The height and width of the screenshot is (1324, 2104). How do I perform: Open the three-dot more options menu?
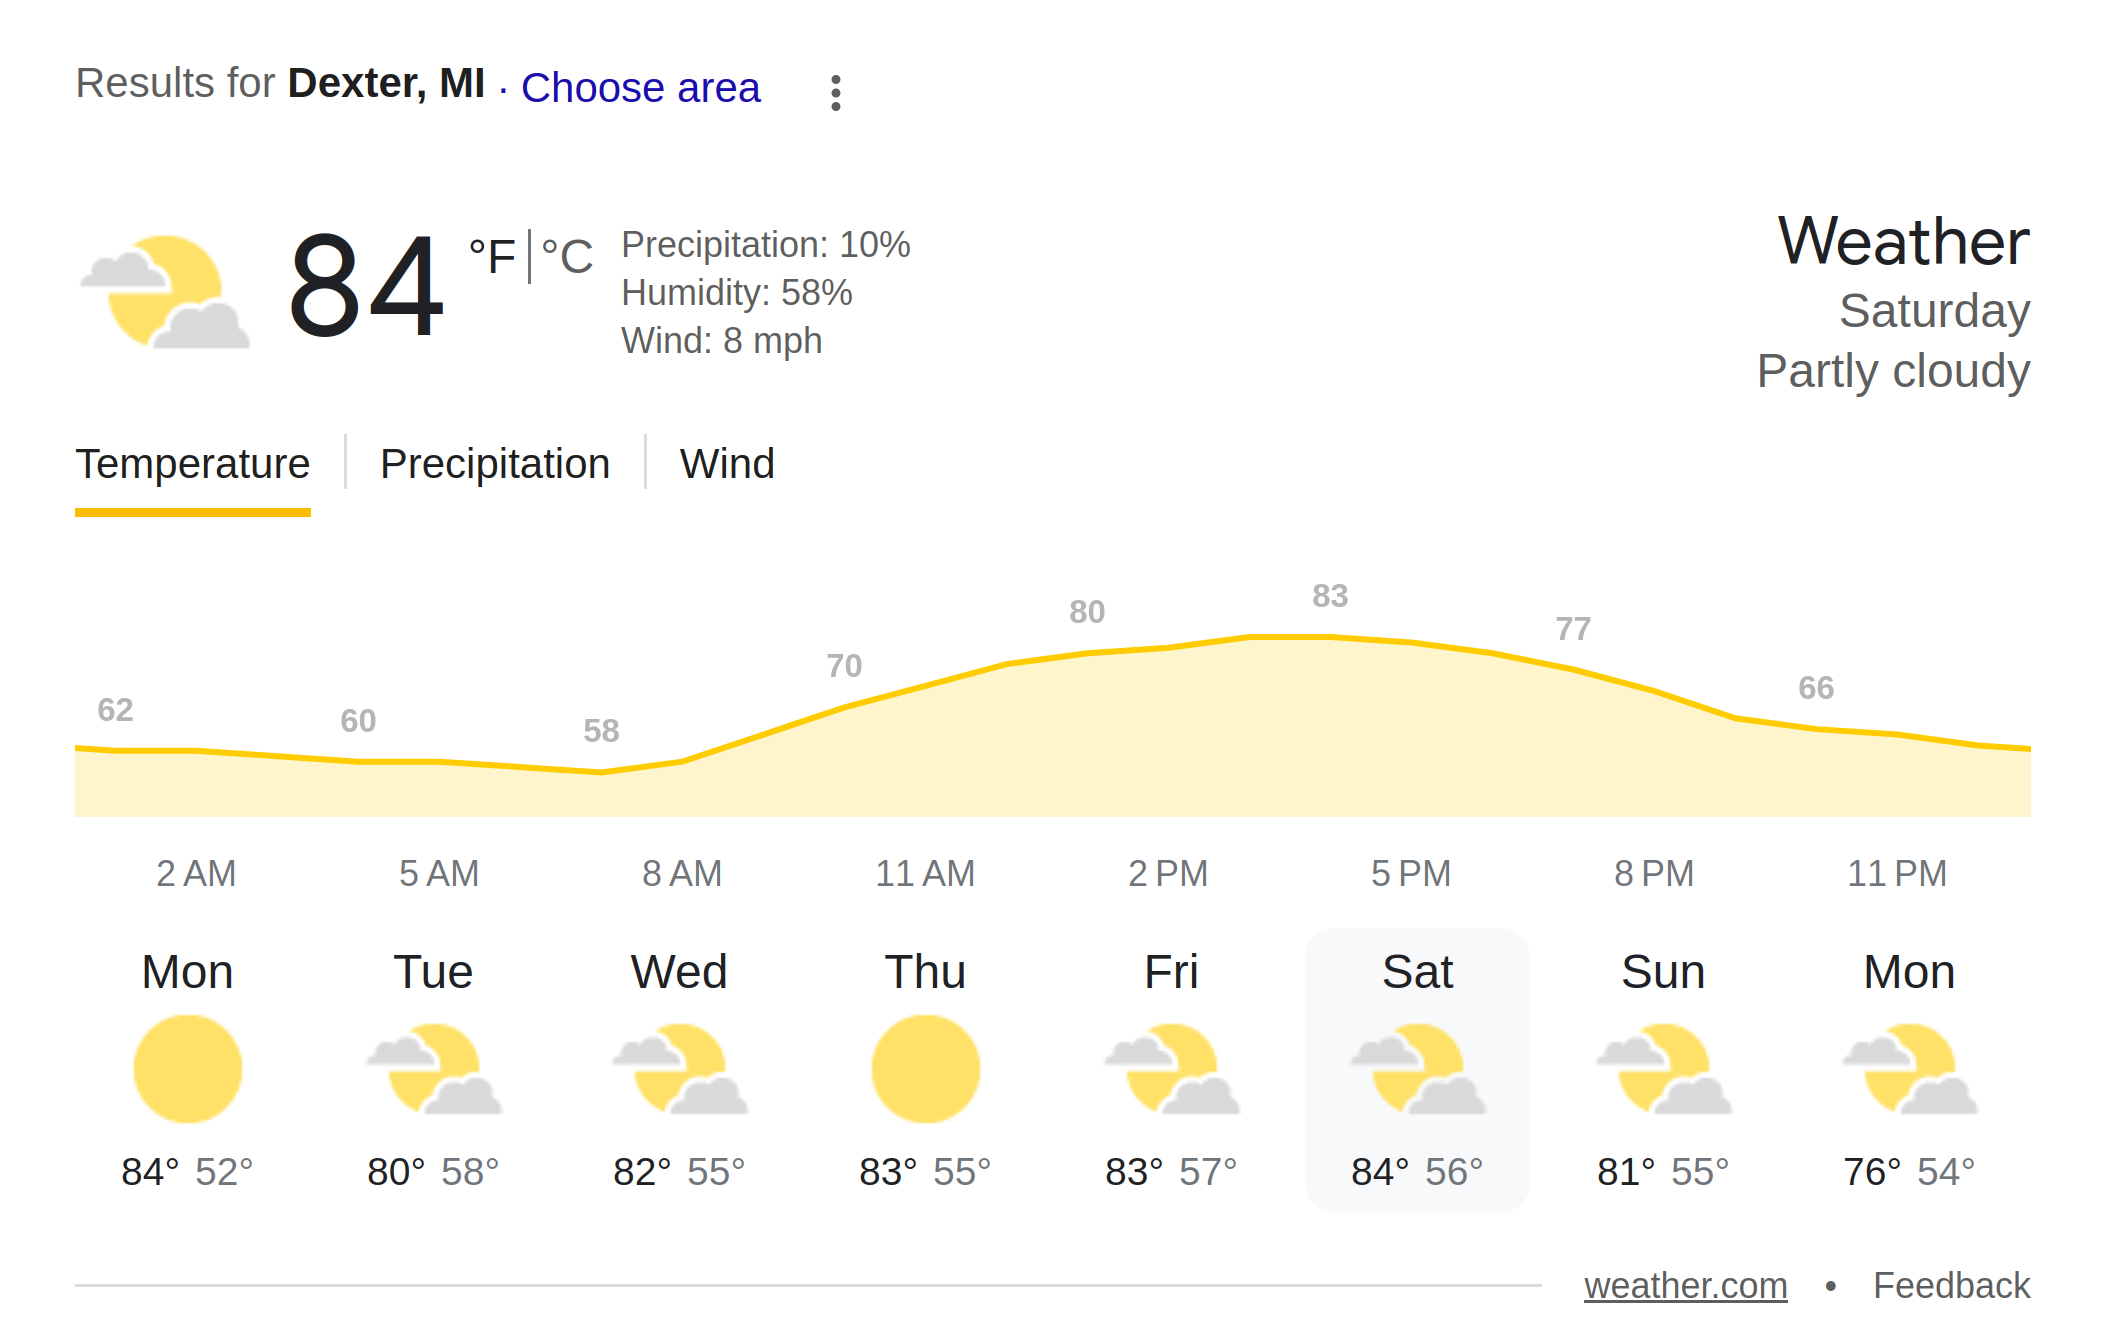[x=836, y=93]
